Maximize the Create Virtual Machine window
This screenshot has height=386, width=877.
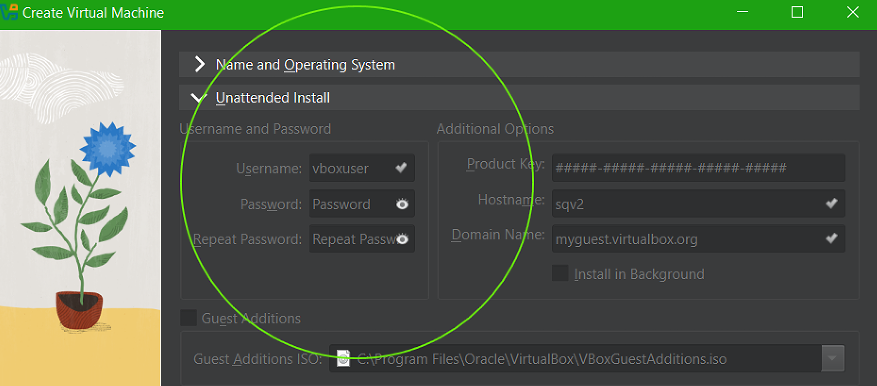click(798, 12)
